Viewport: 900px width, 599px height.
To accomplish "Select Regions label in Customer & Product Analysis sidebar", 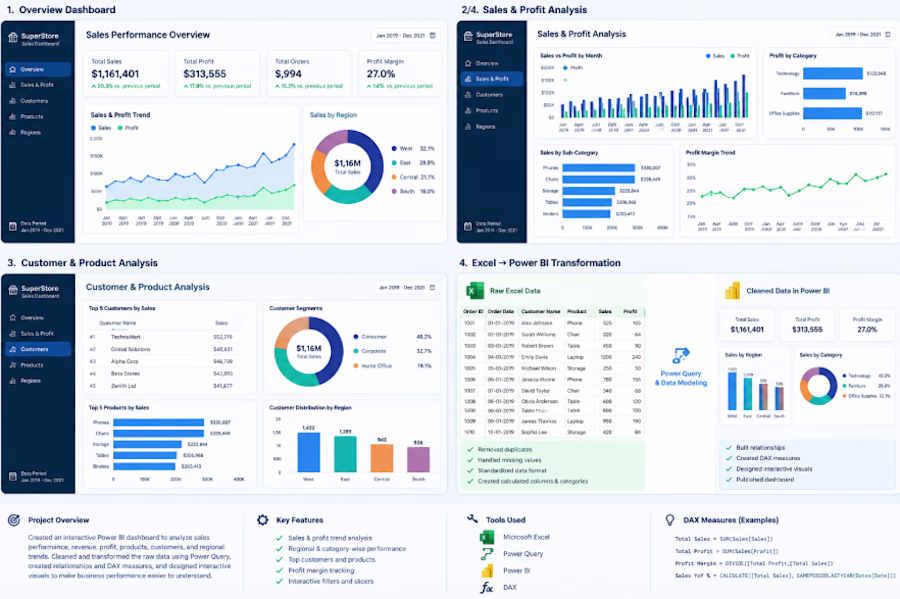I will 30,380.
